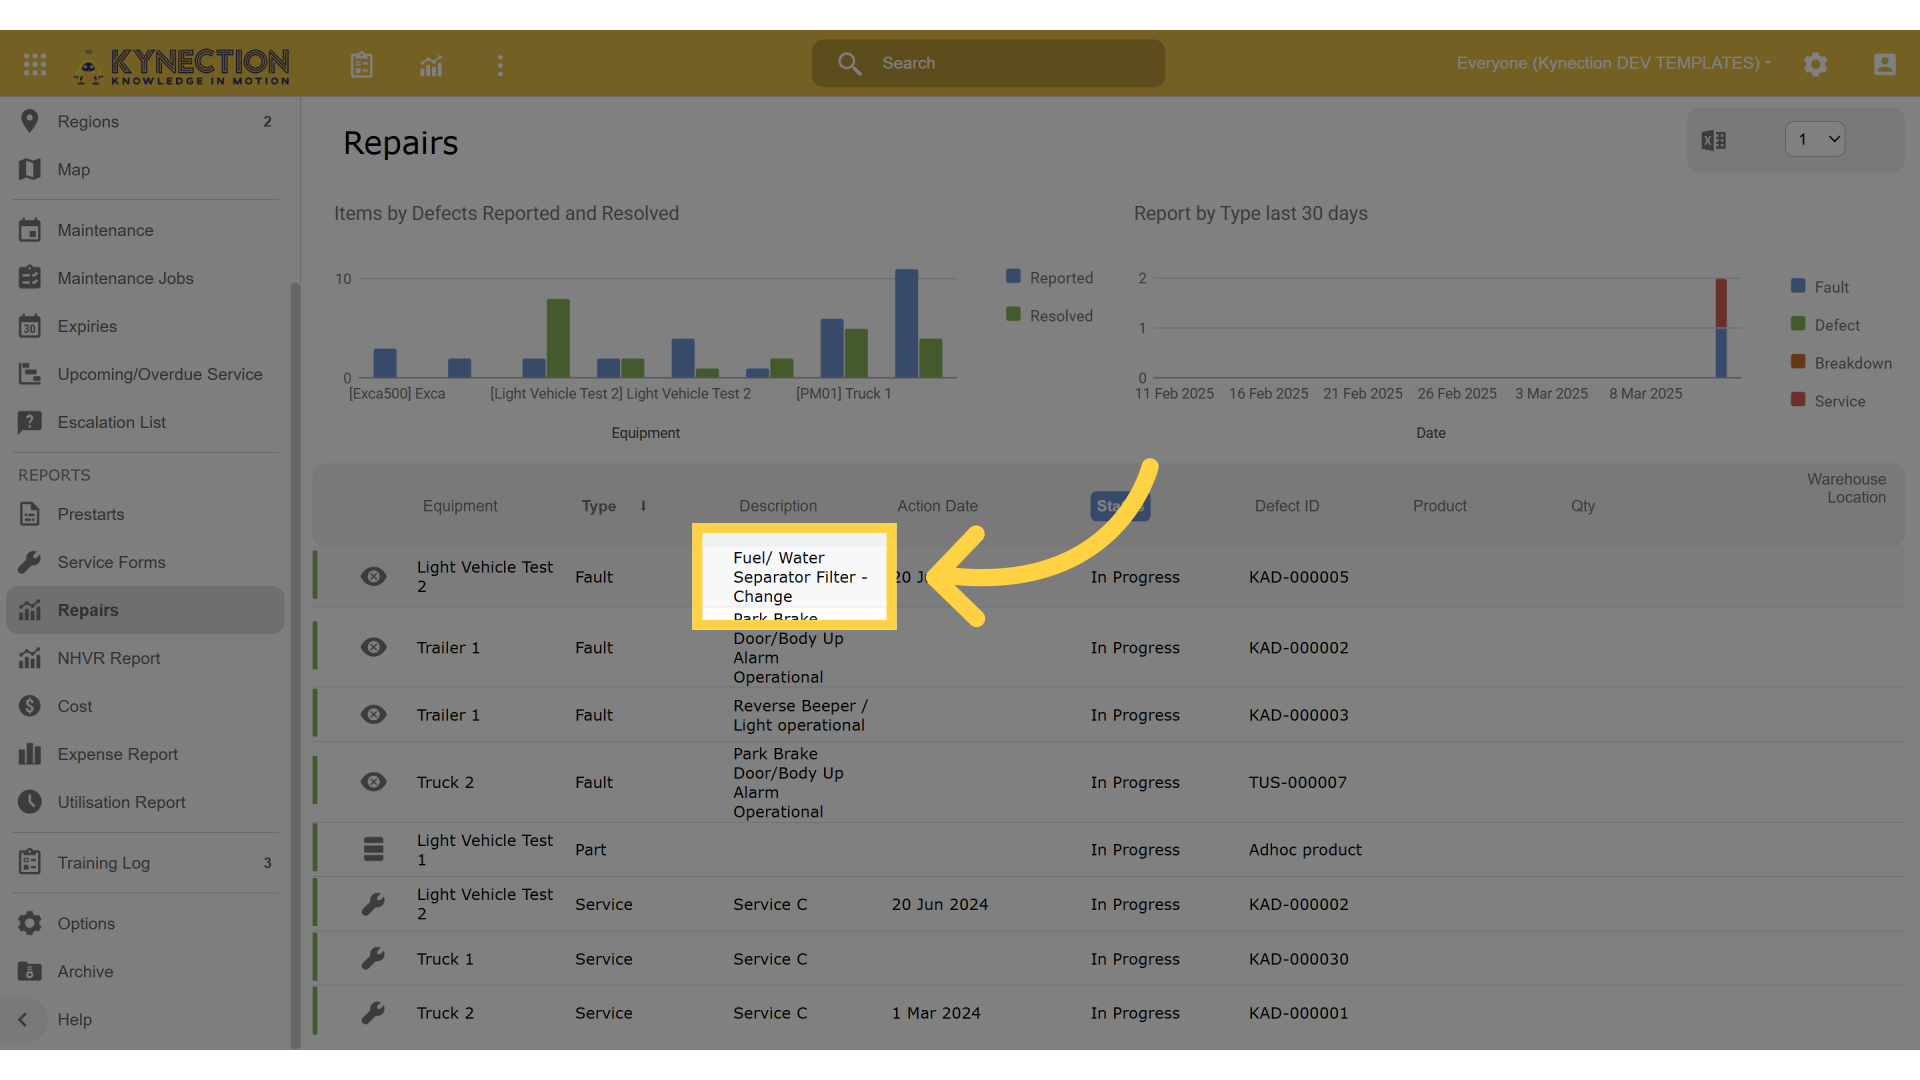Sort by Type column header
The width and height of the screenshot is (1920, 1080).
[599, 506]
